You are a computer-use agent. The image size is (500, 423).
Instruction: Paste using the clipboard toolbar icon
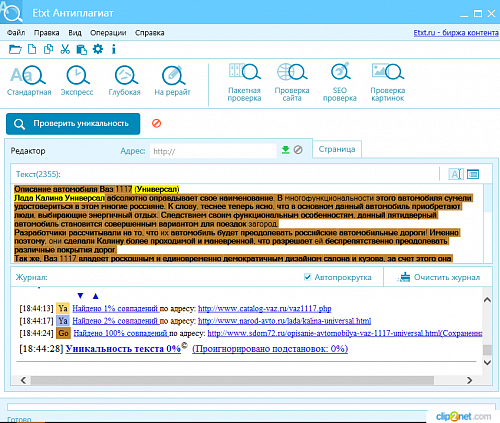(x=81, y=49)
